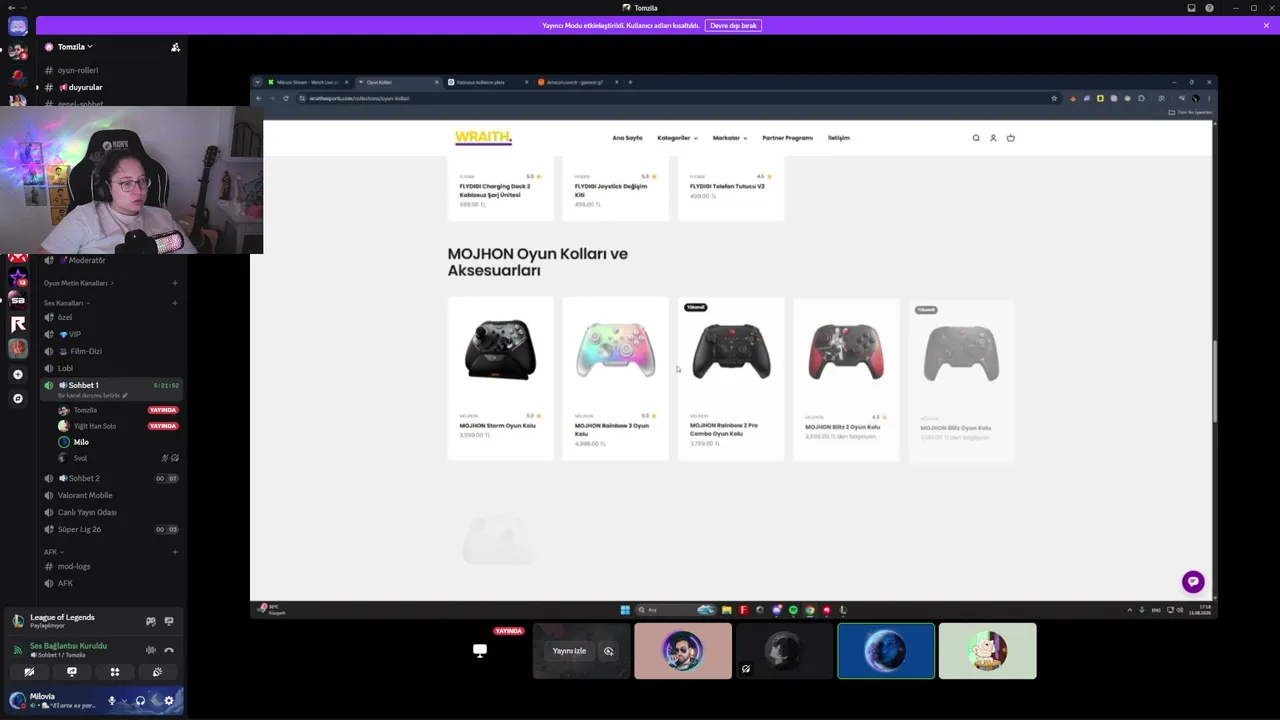Open the soundboard button
Image resolution: width=1280 pixels, height=720 pixels.
[157, 672]
